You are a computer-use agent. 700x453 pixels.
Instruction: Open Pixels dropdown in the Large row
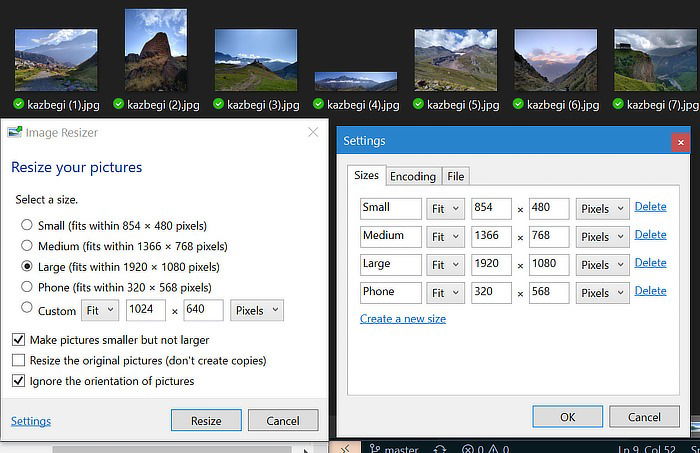pos(602,265)
